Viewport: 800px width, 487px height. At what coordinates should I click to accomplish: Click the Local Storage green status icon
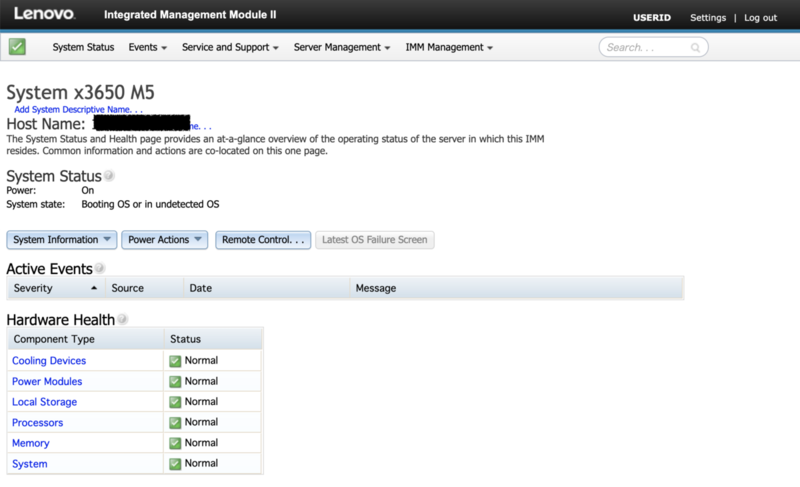(x=175, y=402)
